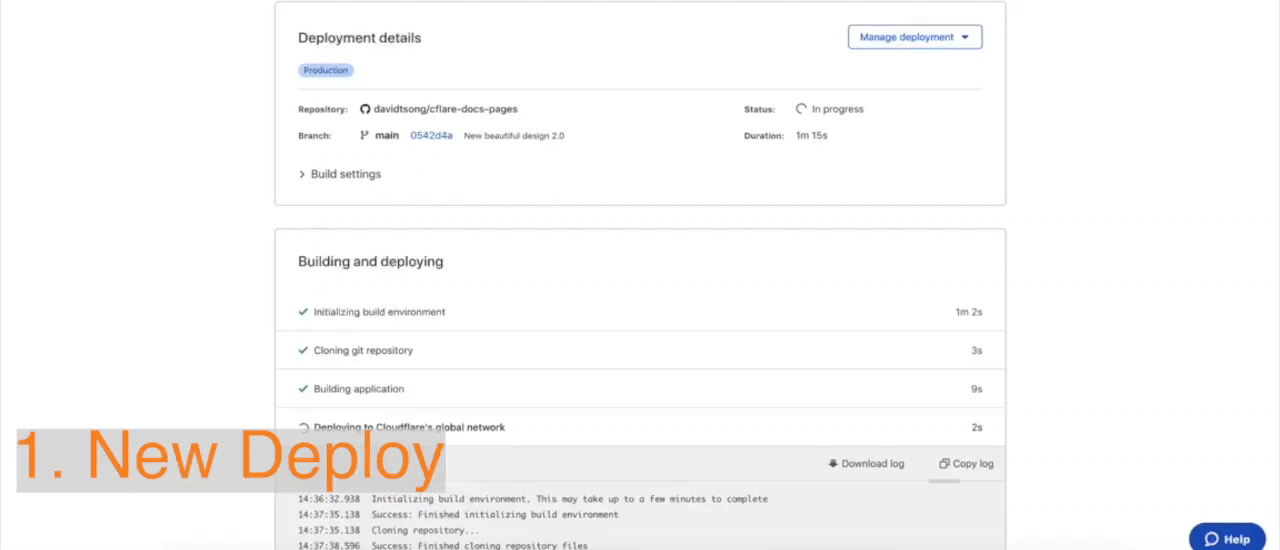Click the green checkmark for Building application

(x=303, y=389)
